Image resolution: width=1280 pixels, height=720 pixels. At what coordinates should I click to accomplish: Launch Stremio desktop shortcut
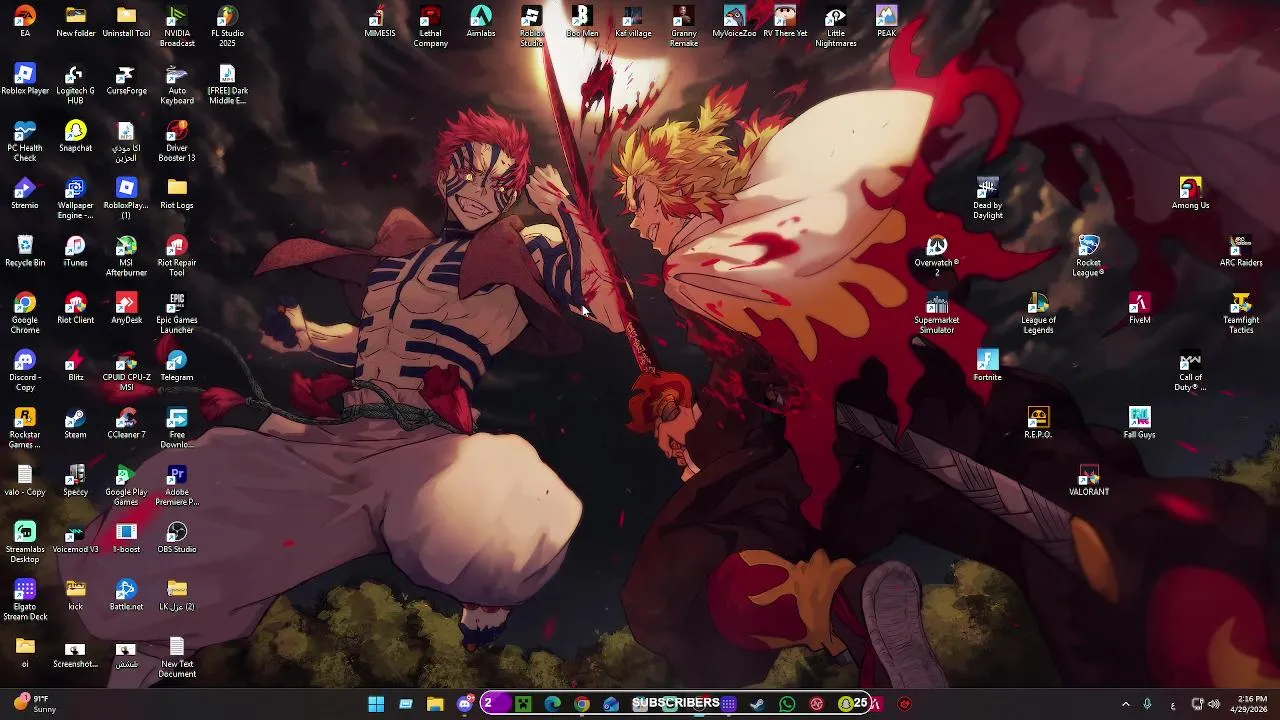tap(25, 194)
